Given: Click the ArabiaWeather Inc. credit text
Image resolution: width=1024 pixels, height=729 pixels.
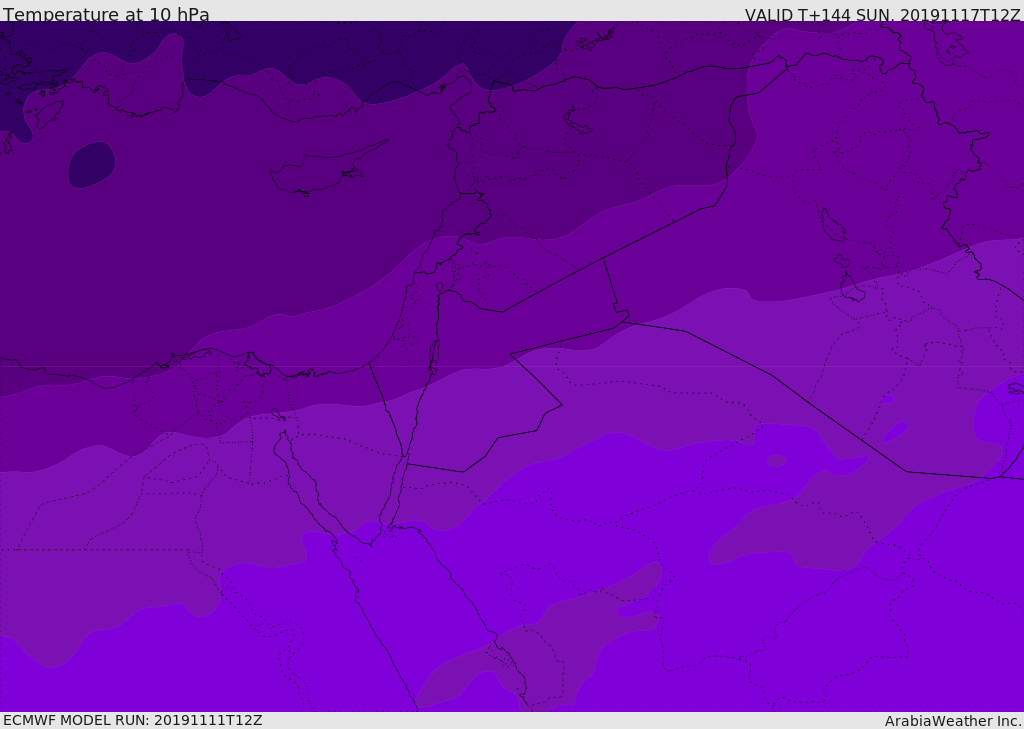Looking at the screenshot, I should pos(953,721).
